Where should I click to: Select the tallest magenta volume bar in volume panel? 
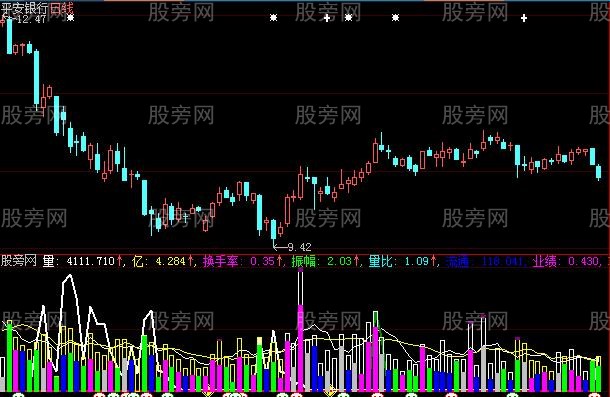(x=300, y=348)
